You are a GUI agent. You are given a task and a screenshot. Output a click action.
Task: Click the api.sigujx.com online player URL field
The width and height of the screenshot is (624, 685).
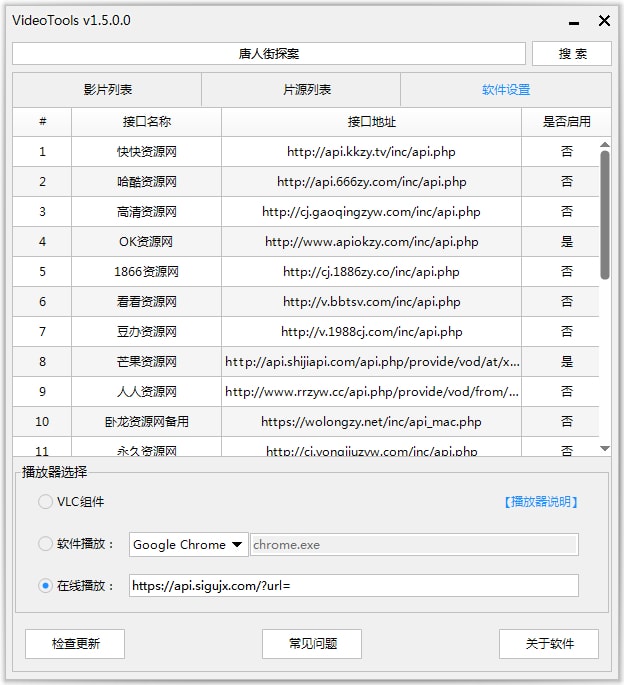click(354, 586)
